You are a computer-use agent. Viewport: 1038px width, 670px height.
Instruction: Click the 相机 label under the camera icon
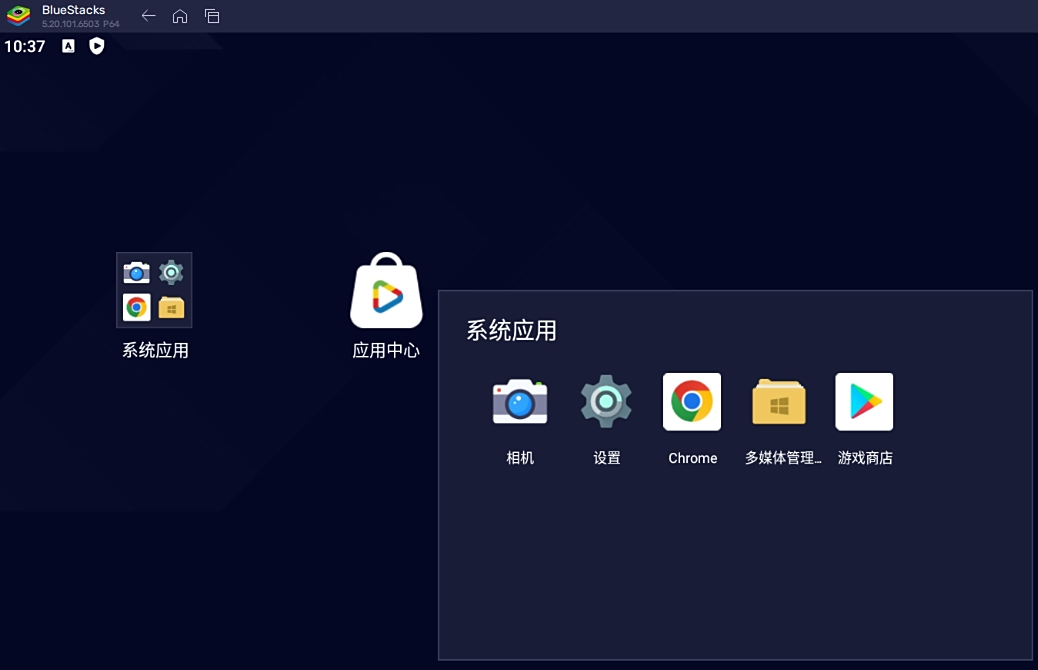click(519, 457)
